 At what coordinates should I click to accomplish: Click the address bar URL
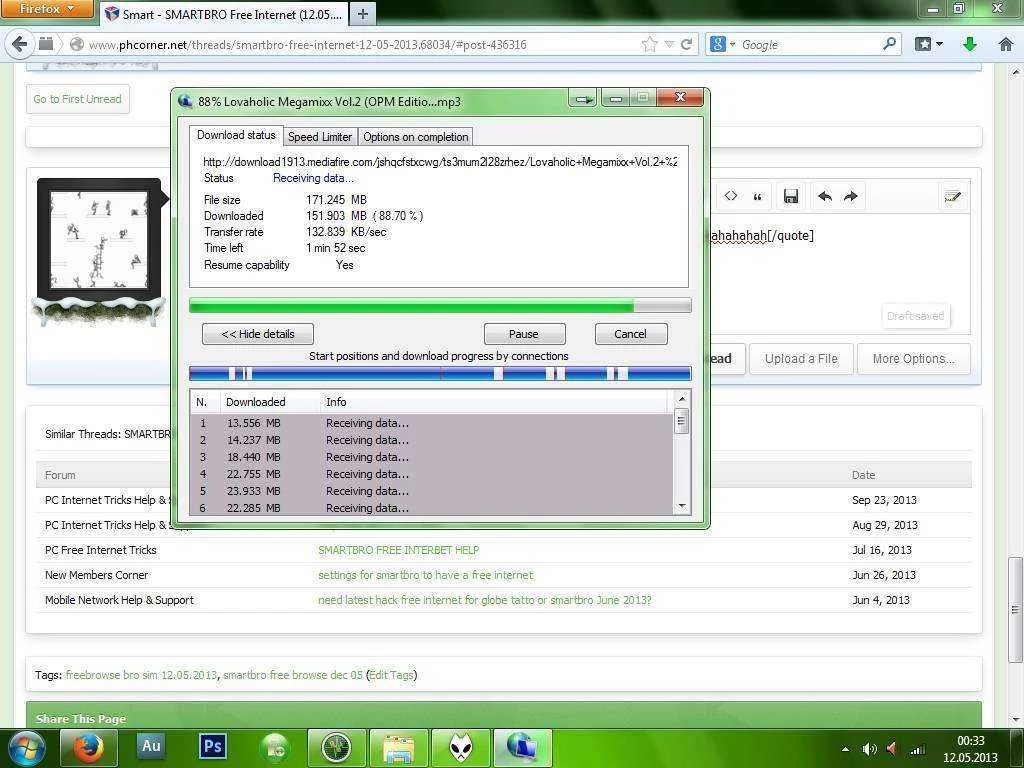[307, 44]
